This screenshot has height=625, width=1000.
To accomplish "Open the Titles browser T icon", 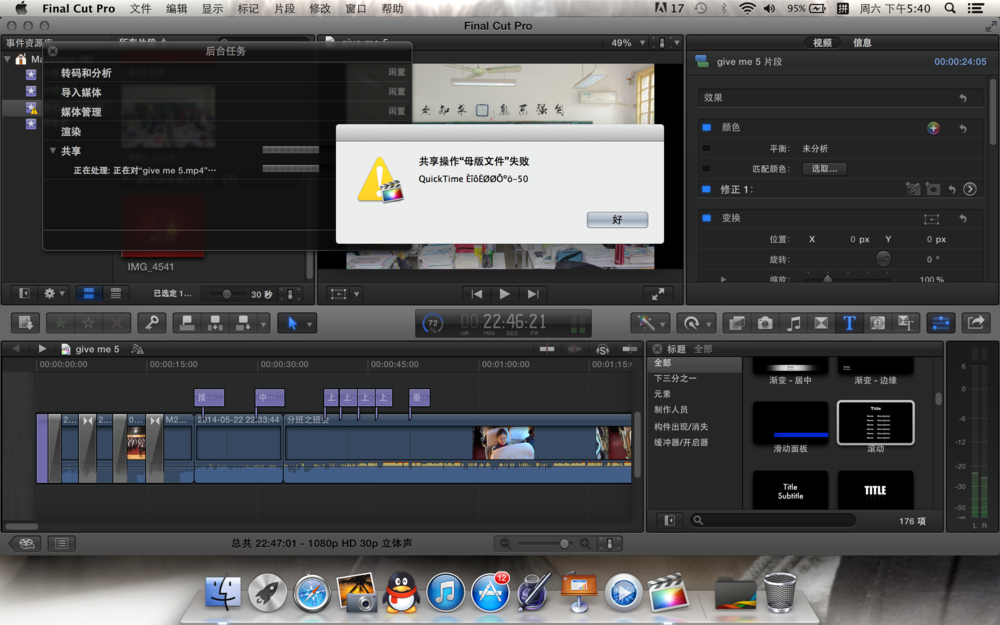I will click(849, 323).
